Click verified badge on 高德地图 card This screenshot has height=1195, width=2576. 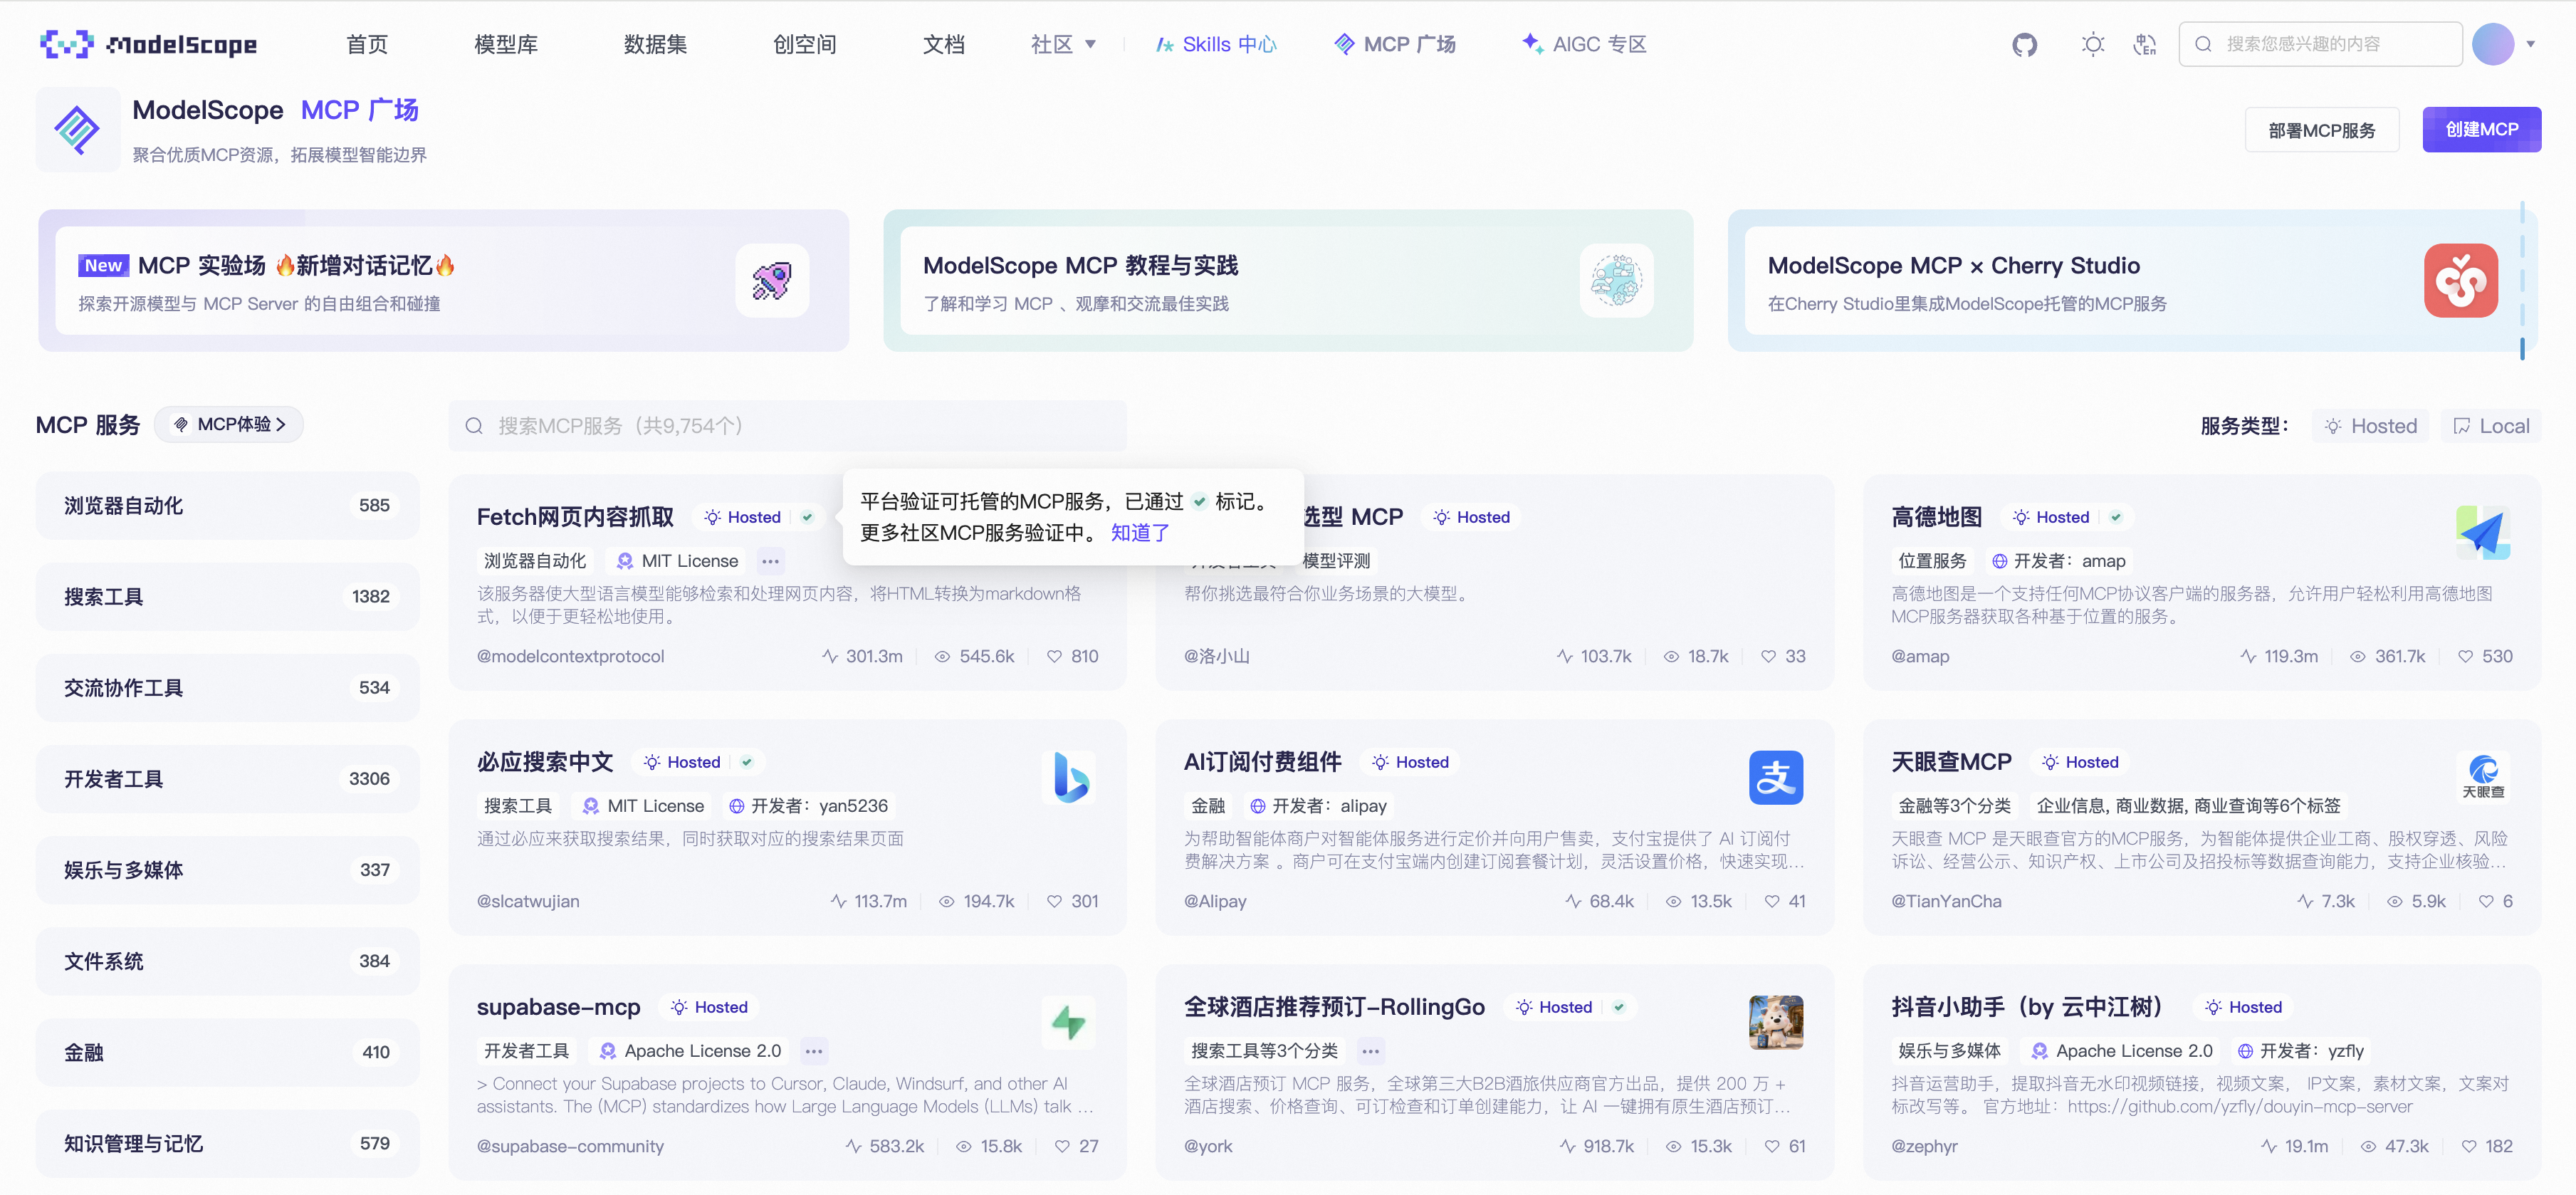pyautogui.click(x=2116, y=517)
